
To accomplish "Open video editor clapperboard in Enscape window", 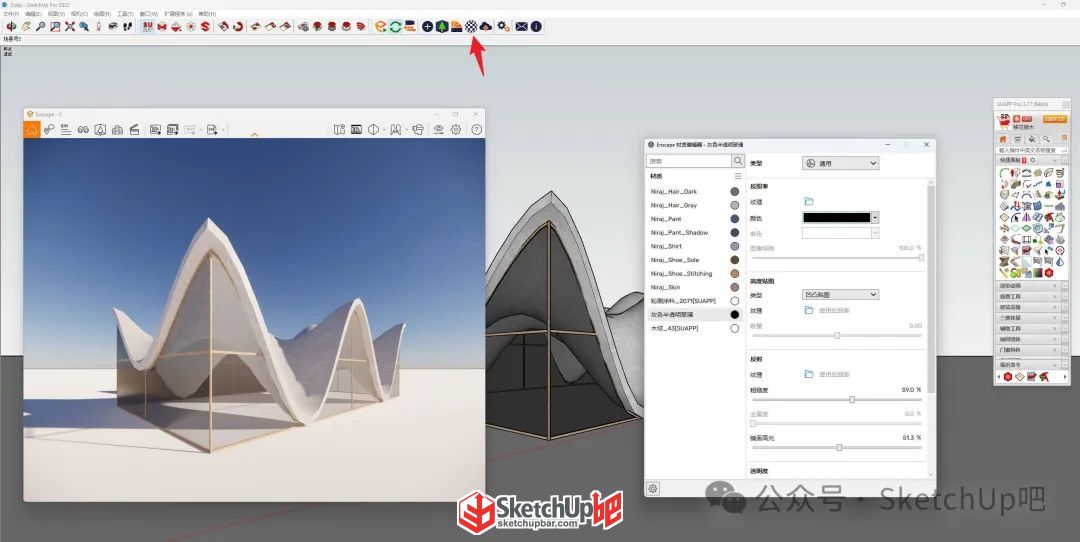I will tap(134, 129).
